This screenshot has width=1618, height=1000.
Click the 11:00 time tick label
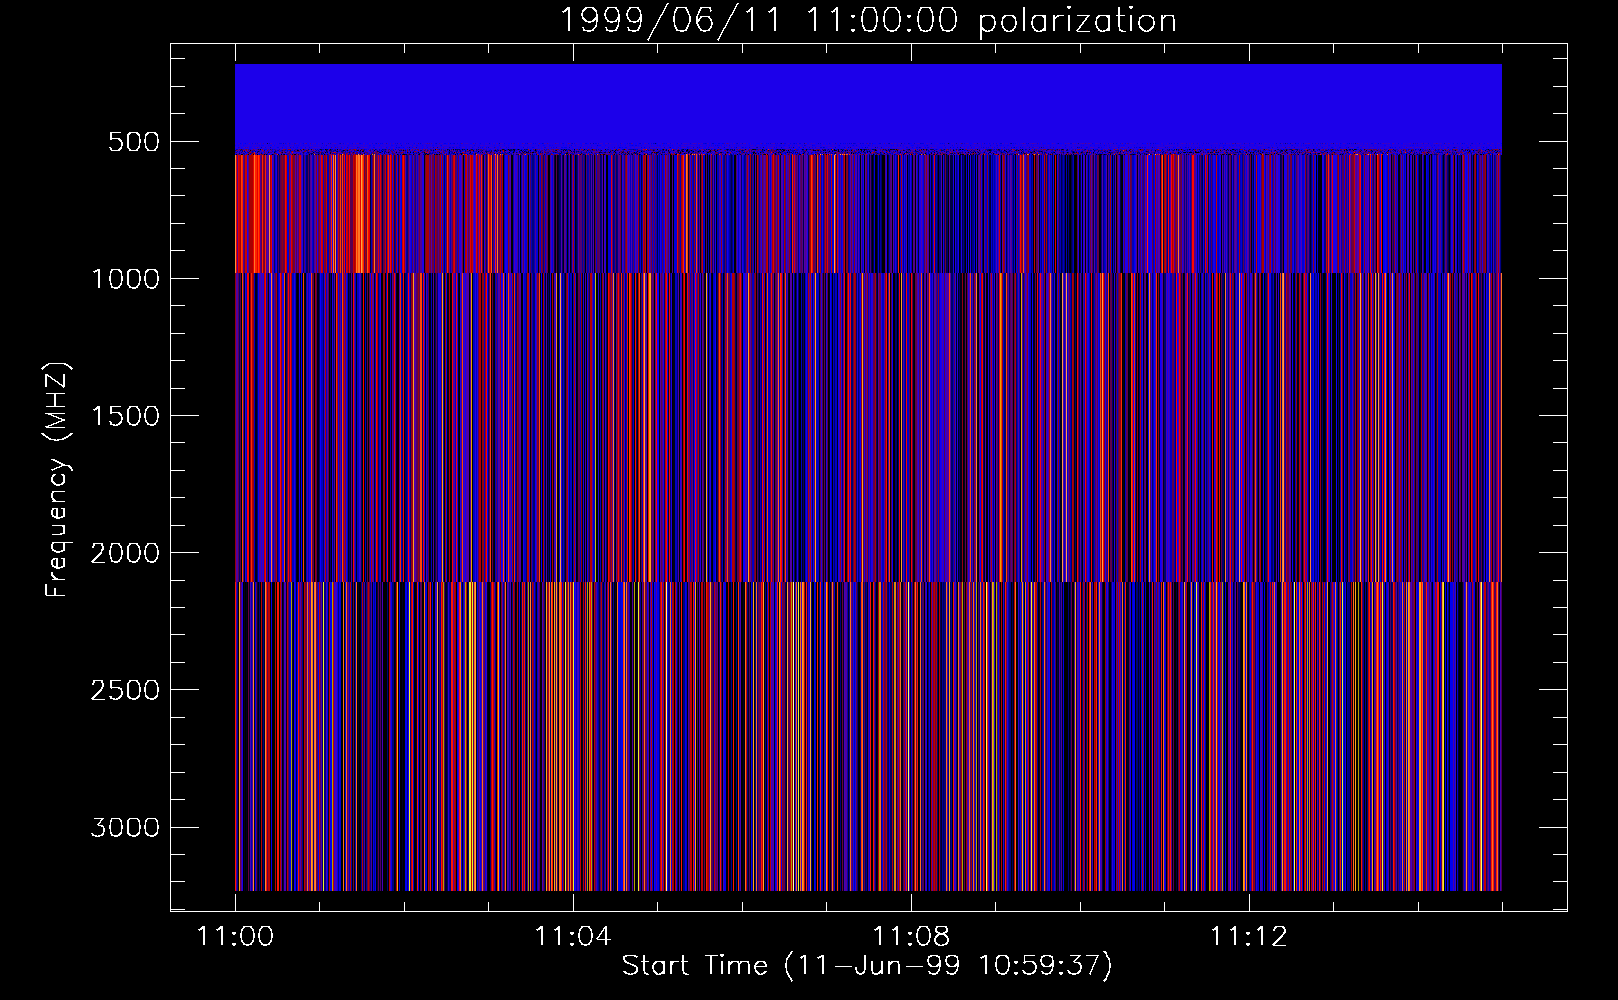[235, 937]
